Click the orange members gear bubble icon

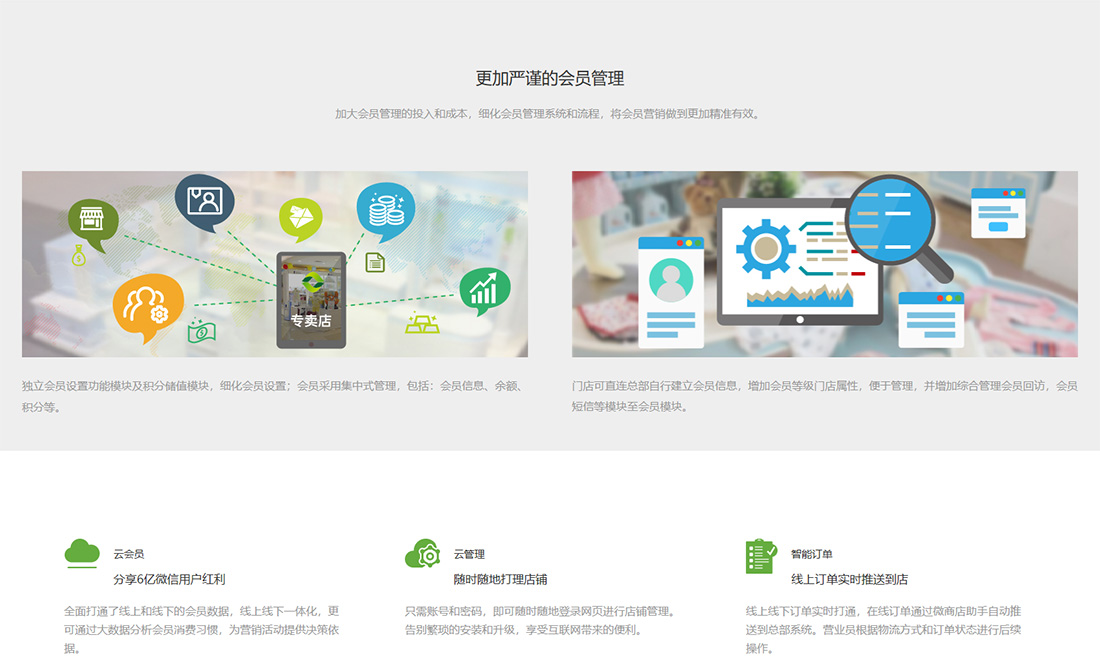(x=147, y=307)
